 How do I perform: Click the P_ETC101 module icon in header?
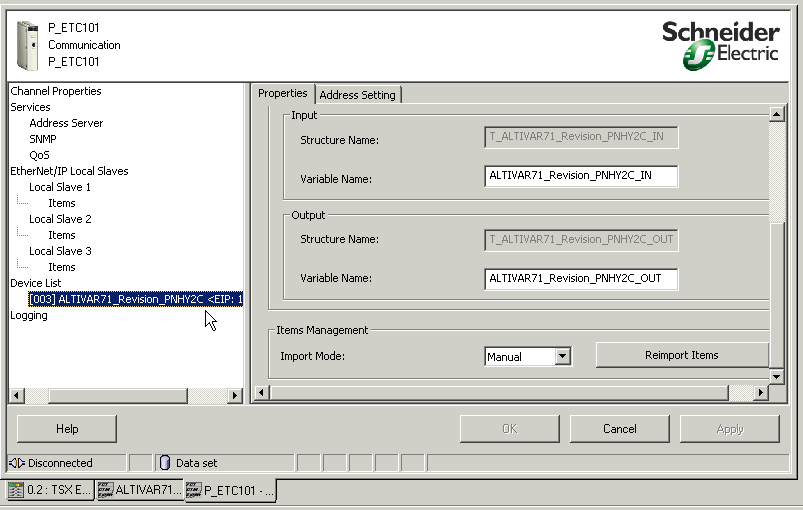[27, 45]
